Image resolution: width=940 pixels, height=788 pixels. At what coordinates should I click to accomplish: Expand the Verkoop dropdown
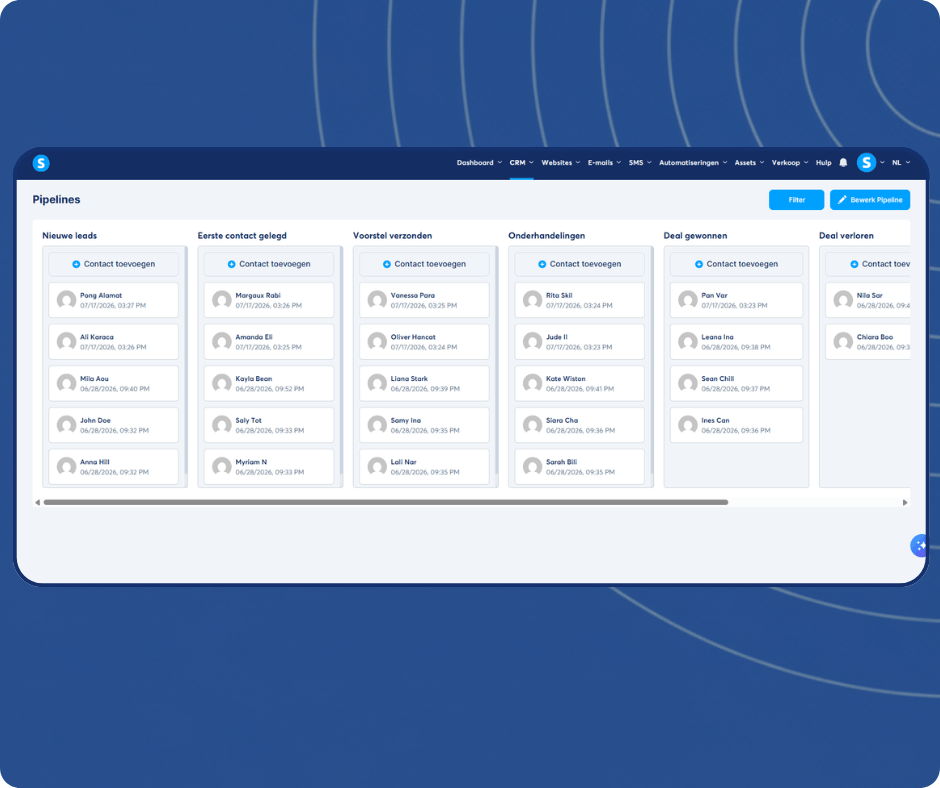tap(790, 163)
